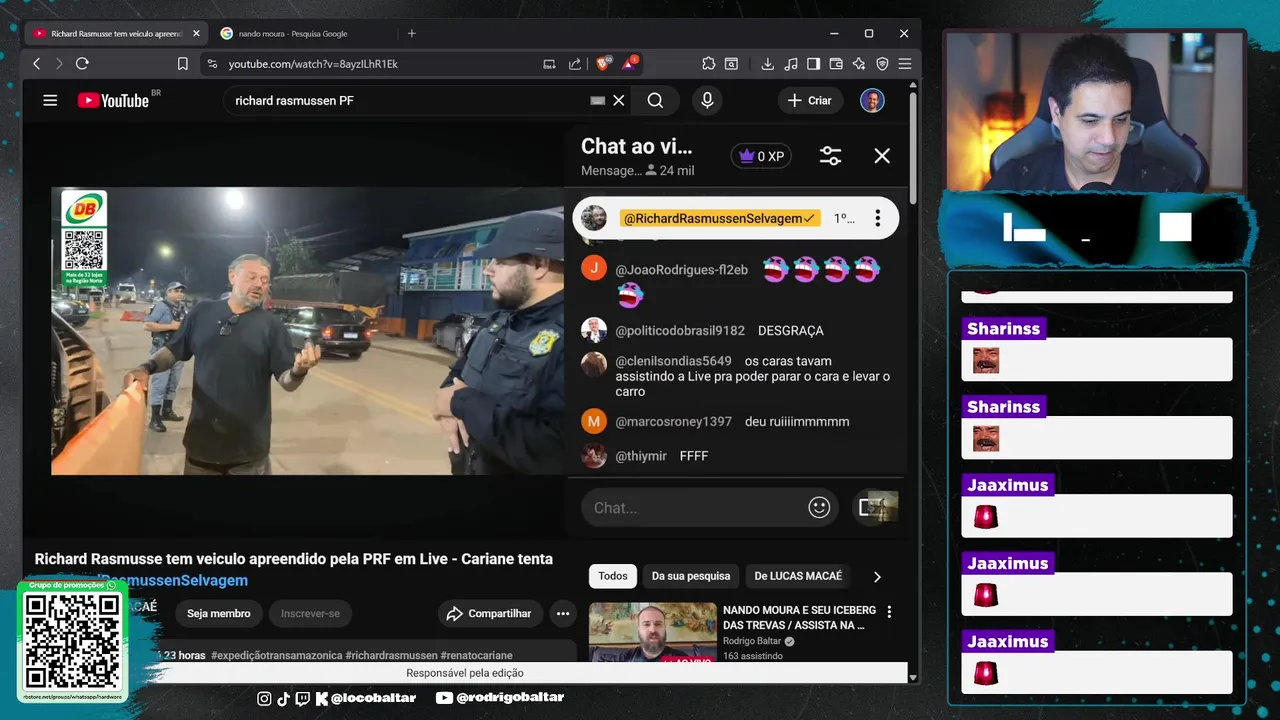Open browser downloads
Screen dimensions: 1280x720
[768, 63]
